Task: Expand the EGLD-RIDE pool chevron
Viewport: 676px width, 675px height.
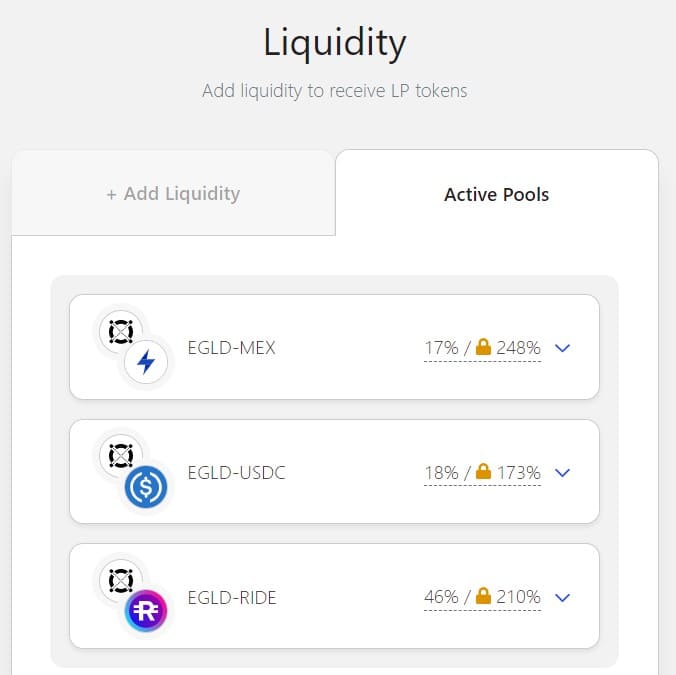Action: (563, 597)
